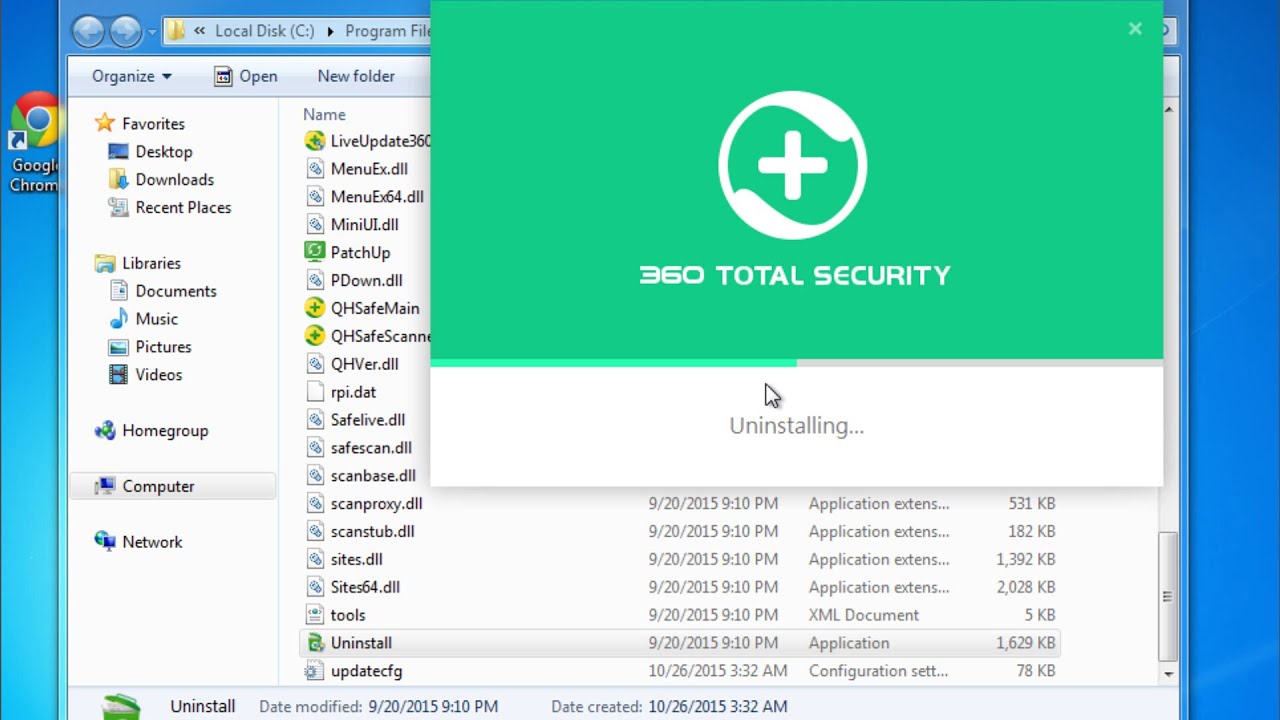Click the Explorer Forward navigation arrow
The image size is (1280, 720).
[125, 31]
